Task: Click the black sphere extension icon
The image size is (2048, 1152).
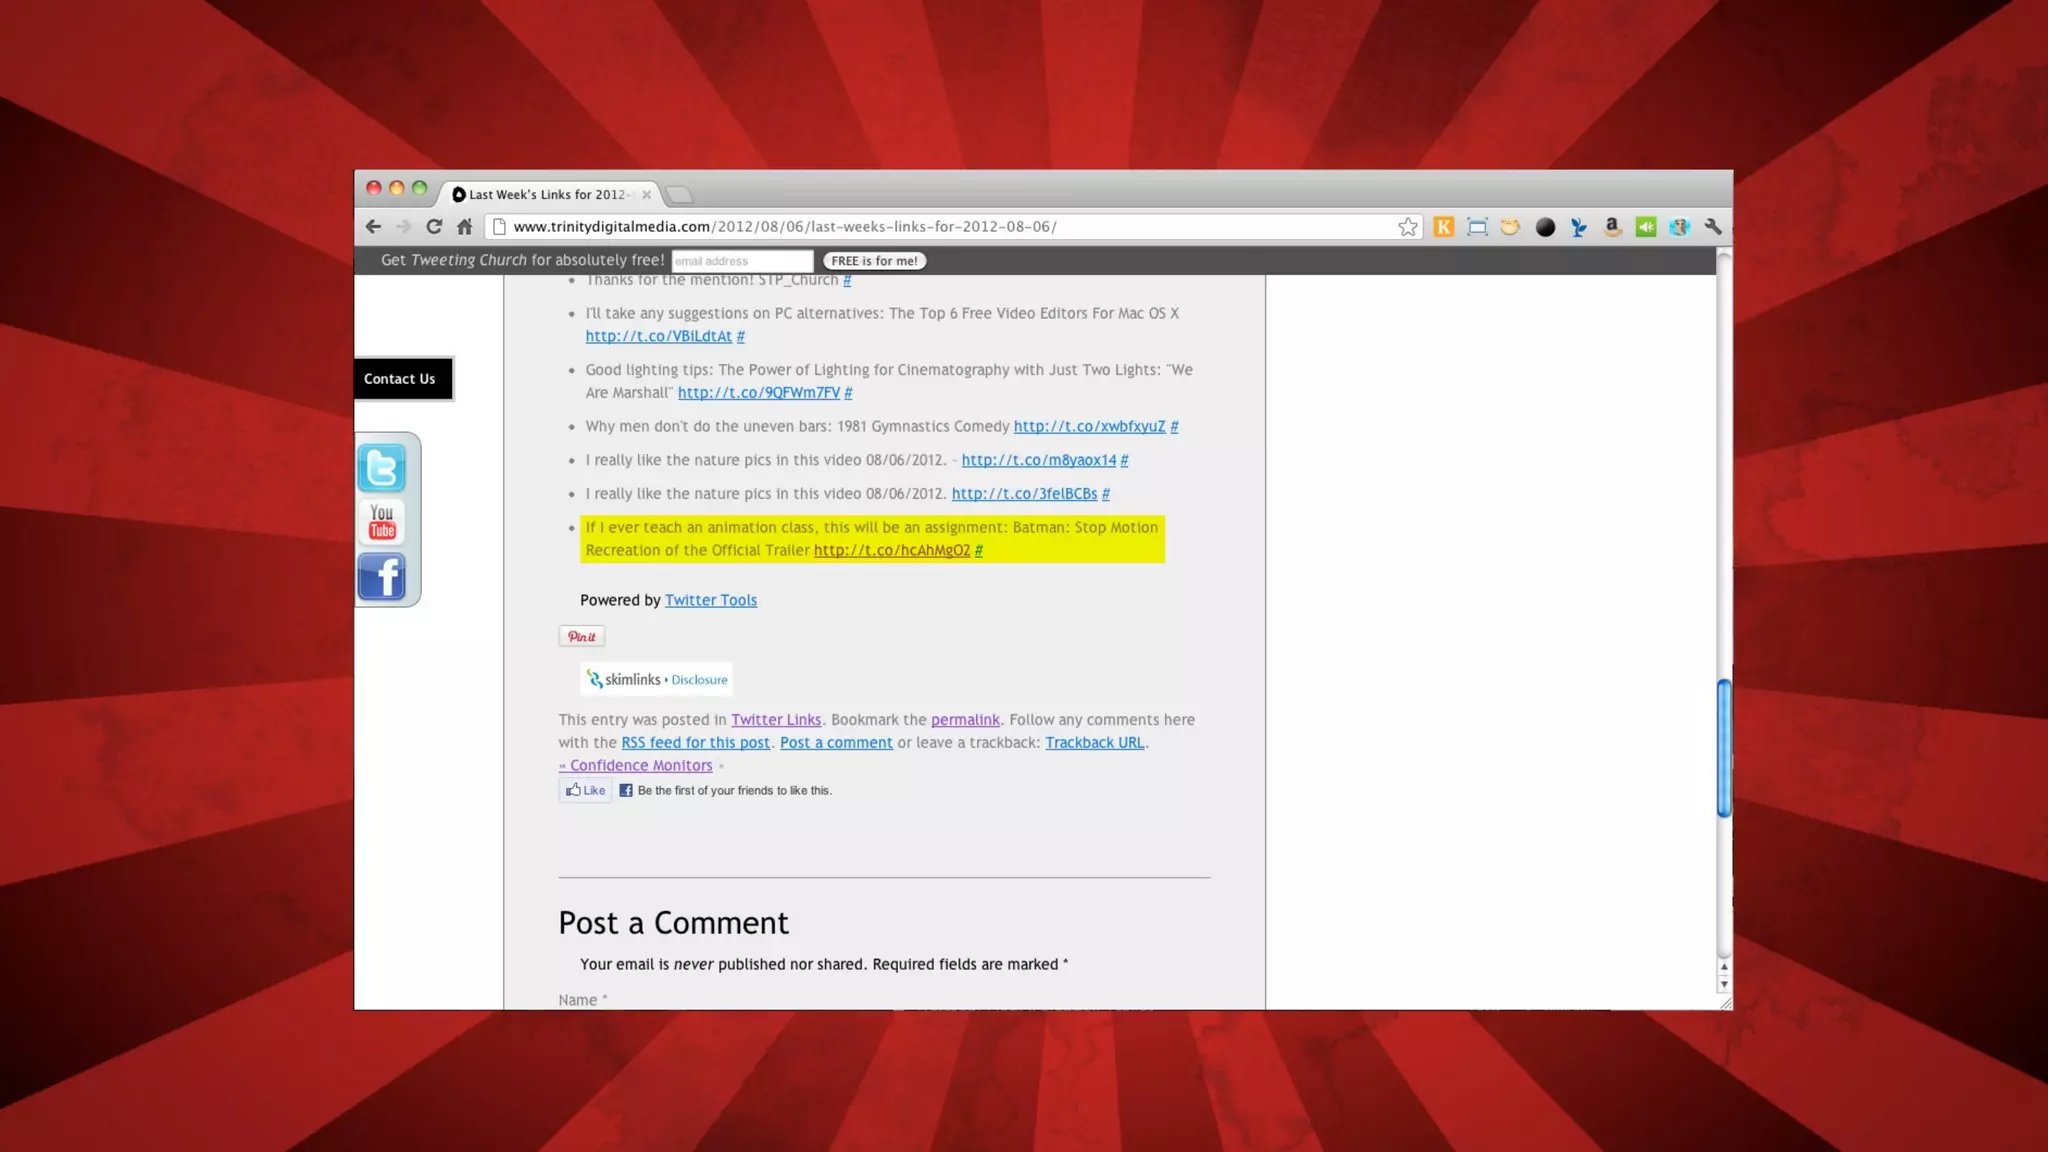Action: click(1545, 227)
